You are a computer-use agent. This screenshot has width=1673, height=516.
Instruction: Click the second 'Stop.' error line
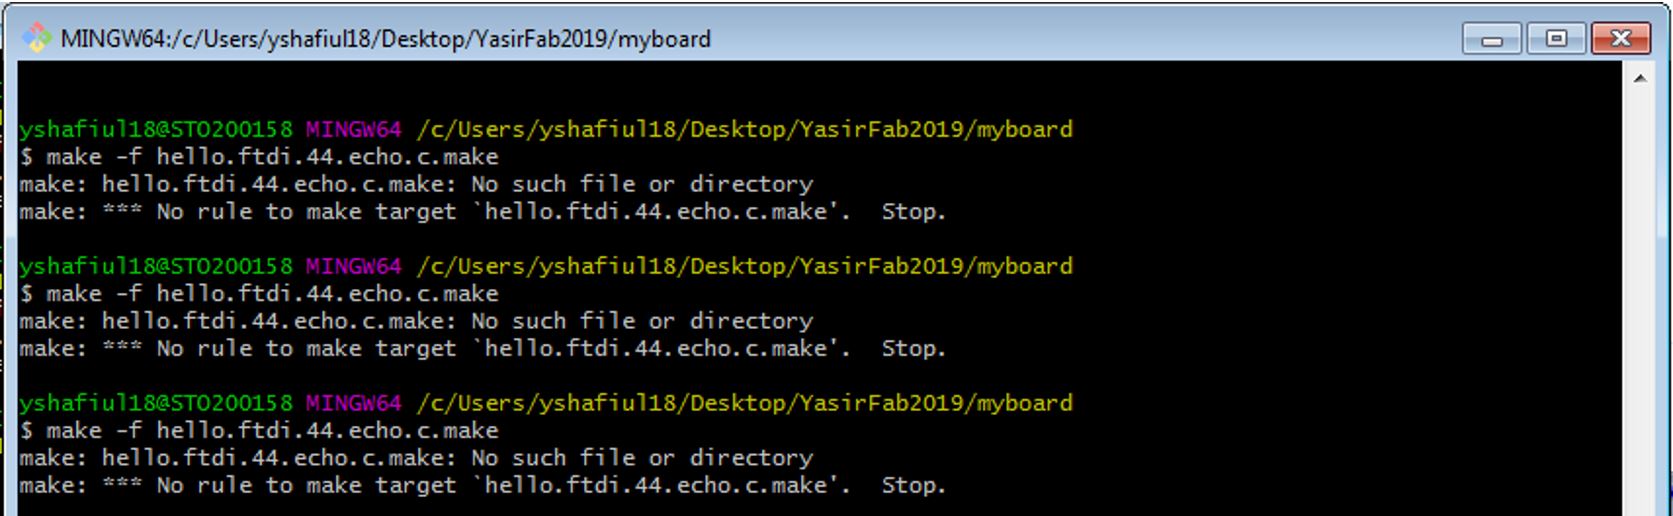482,349
